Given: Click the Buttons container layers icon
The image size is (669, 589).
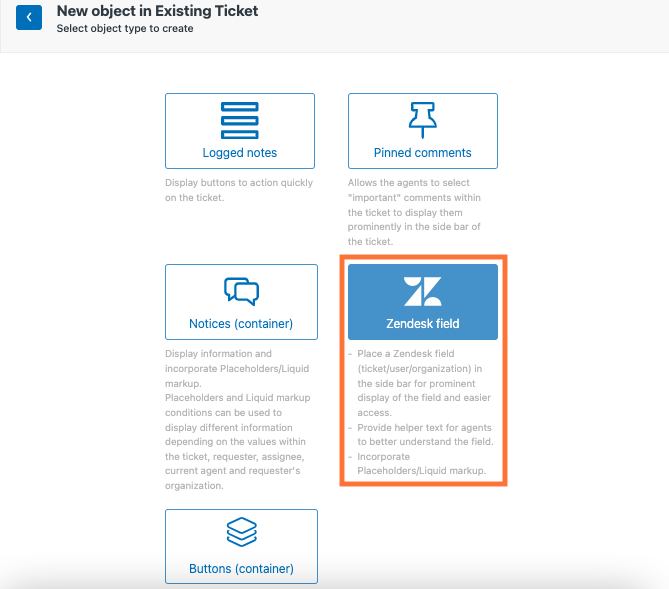Looking at the screenshot, I should 241,532.
